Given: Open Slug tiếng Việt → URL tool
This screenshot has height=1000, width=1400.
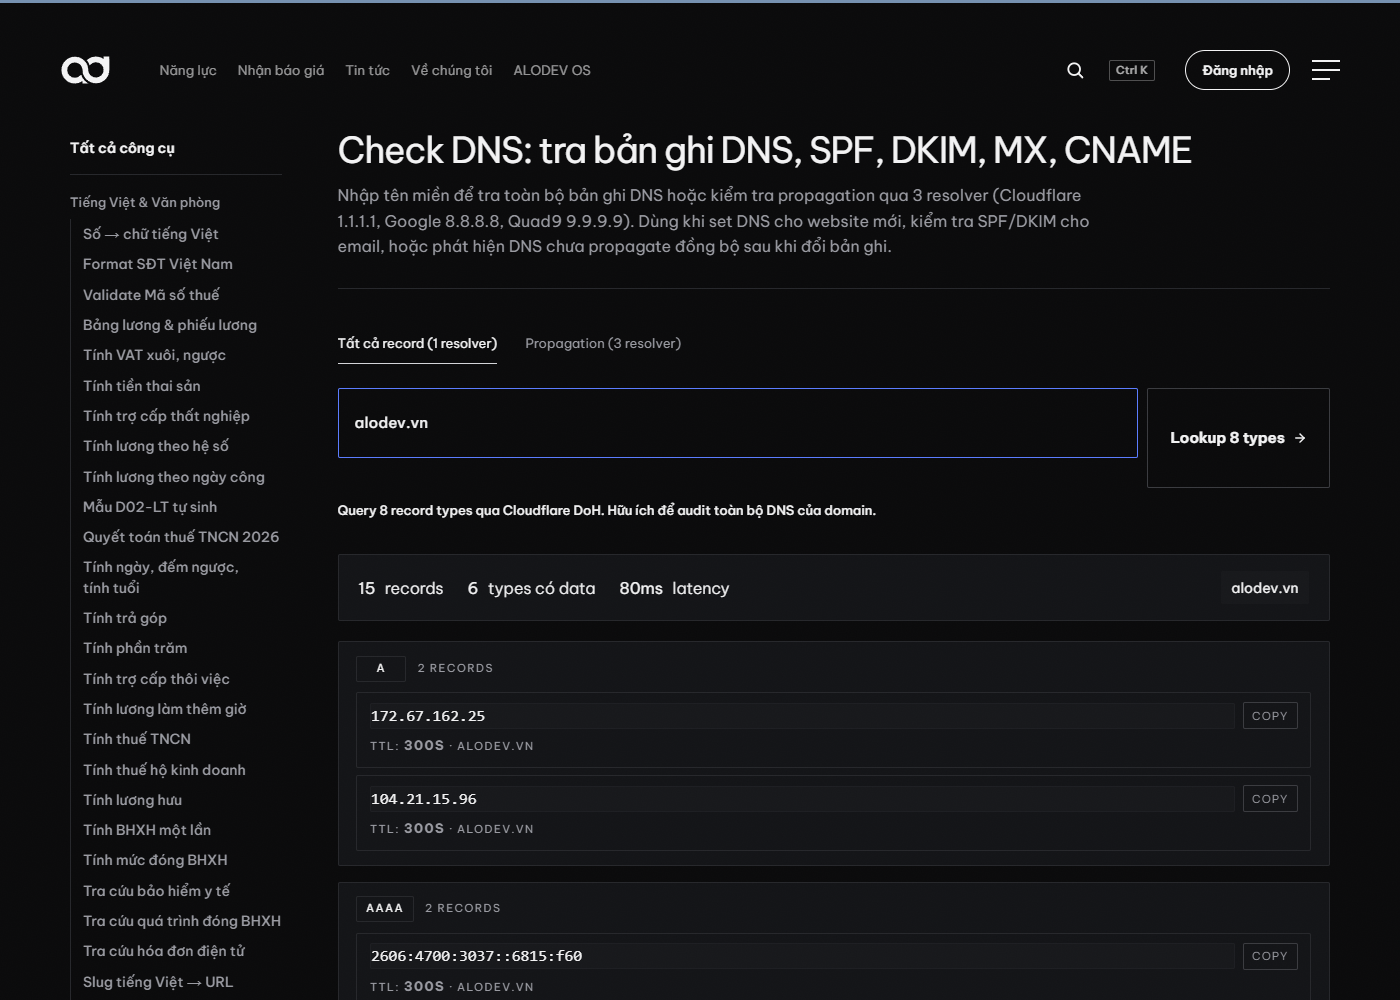Looking at the screenshot, I should (x=158, y=982).
